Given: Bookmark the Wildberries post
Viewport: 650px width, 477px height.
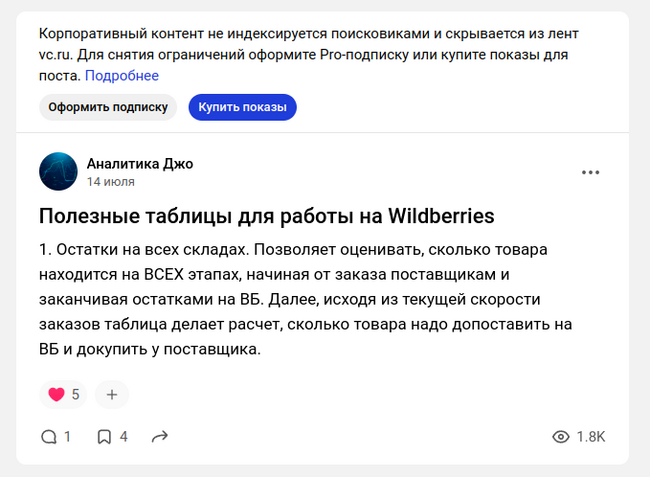Looking at the screenshot, I should tap(104, 437).
